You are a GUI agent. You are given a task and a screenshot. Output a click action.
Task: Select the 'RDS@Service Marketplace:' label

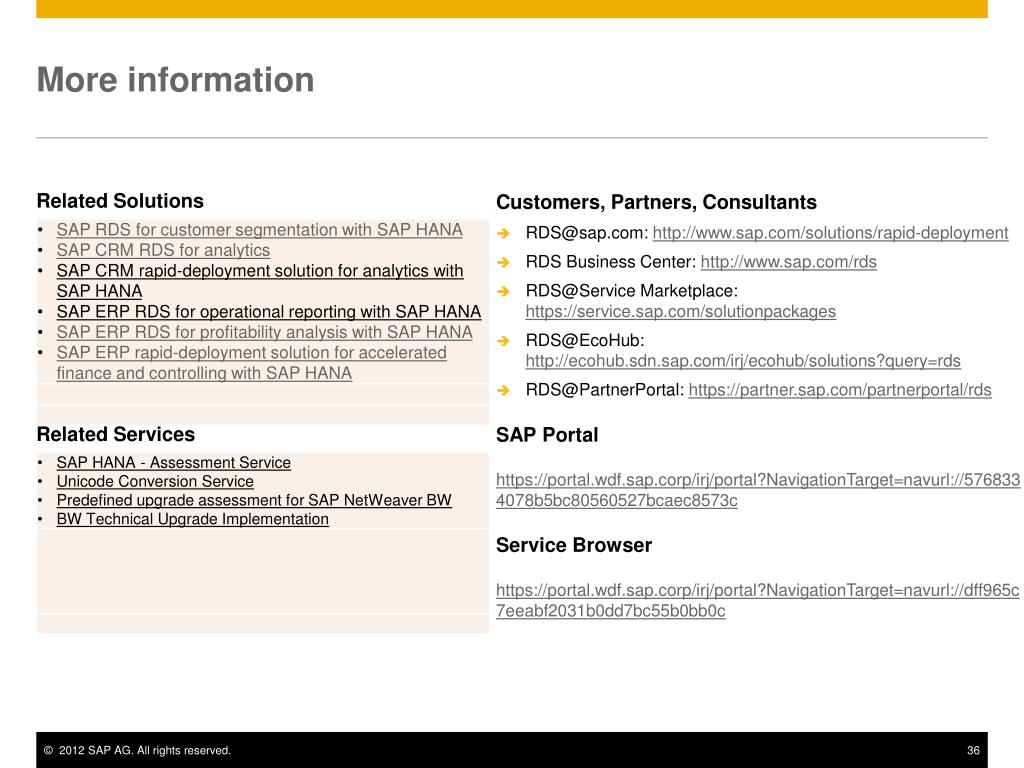632,291
